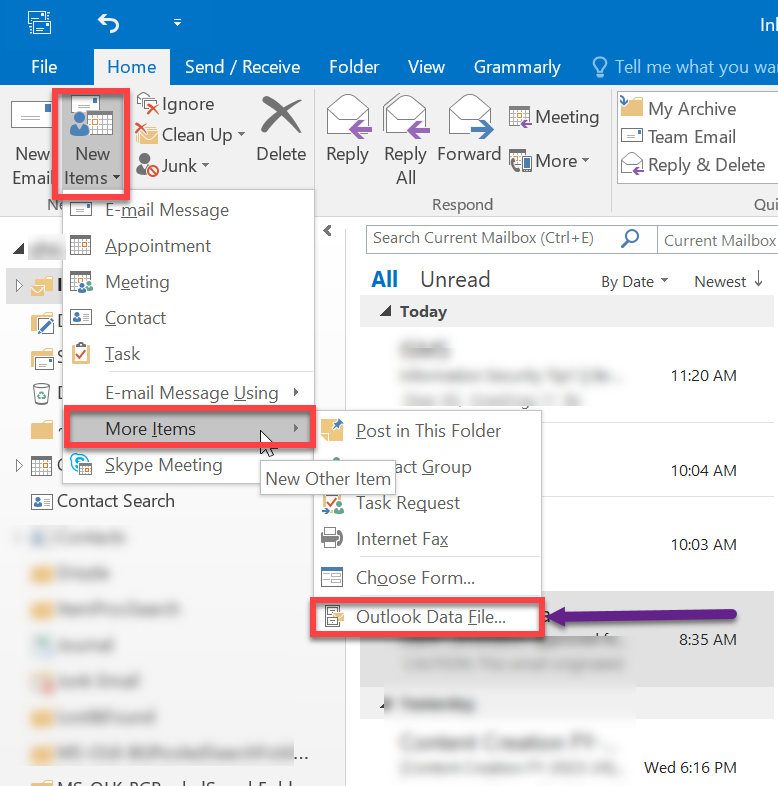778x786 pixels.
Task: Open Contact Search folder
Action: tap(103, 501)
